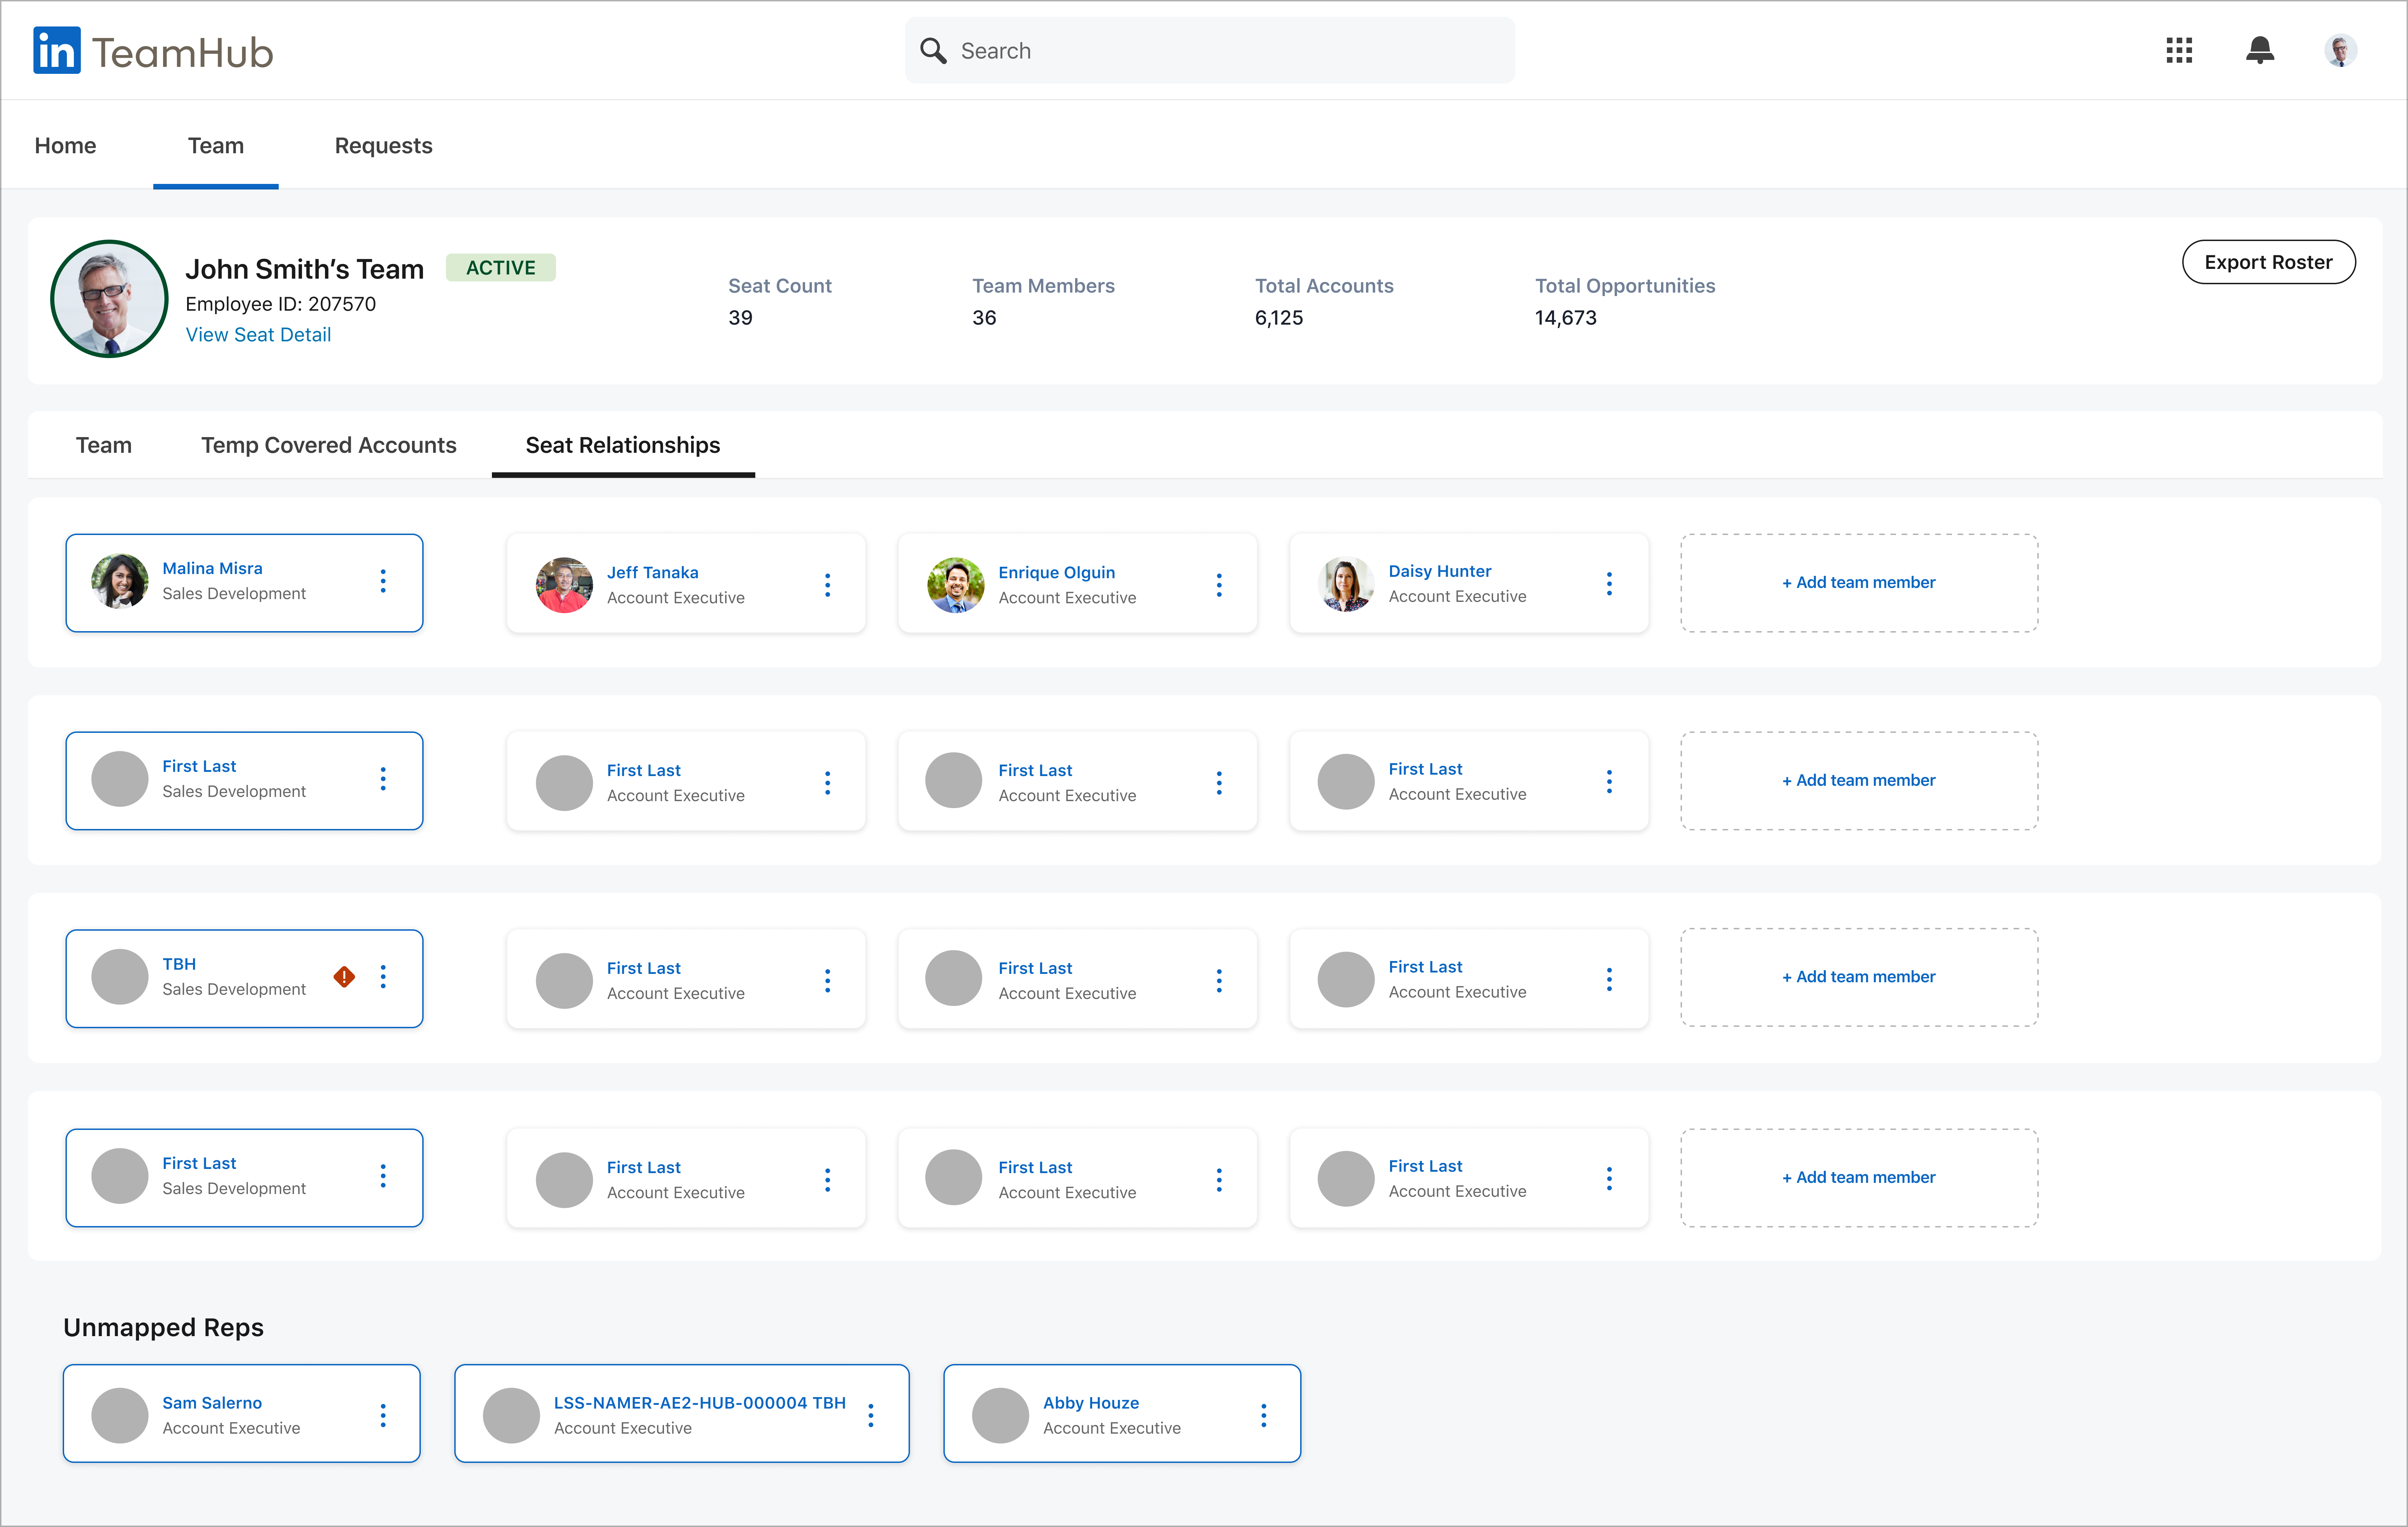Click the TBH card's placeholder avatar
The width and height of the screenshot is (2408, 1527).
point(120,977)
